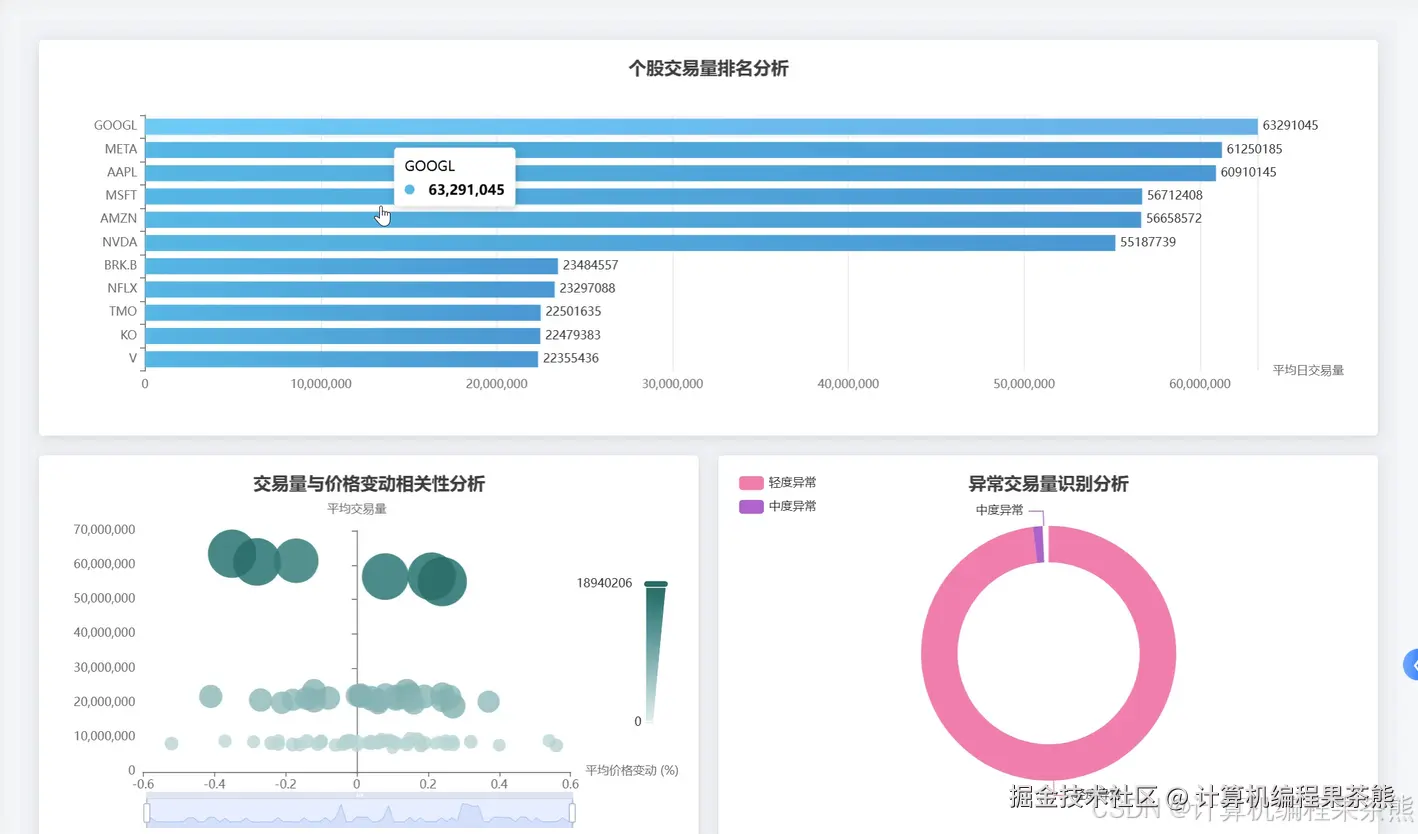
Task: Click the bar value 22501635
Action: (x=573, y=311)
